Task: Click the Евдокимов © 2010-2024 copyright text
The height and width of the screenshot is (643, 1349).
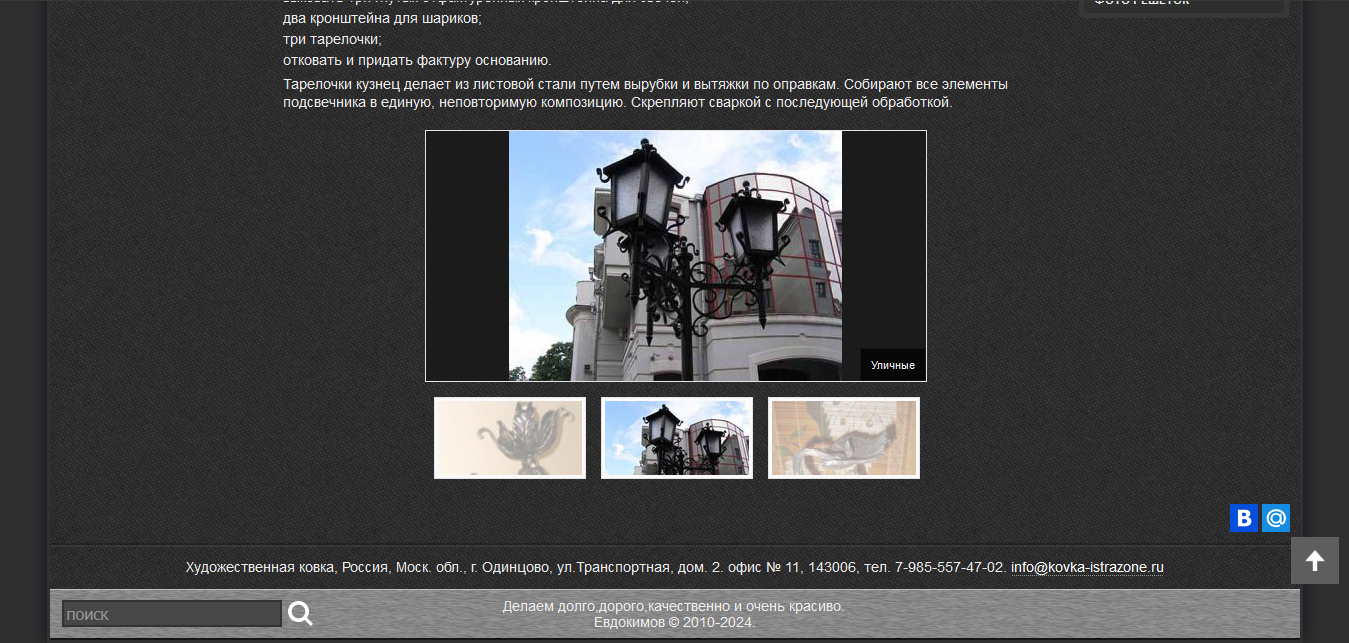Action: tap(674, 622)
